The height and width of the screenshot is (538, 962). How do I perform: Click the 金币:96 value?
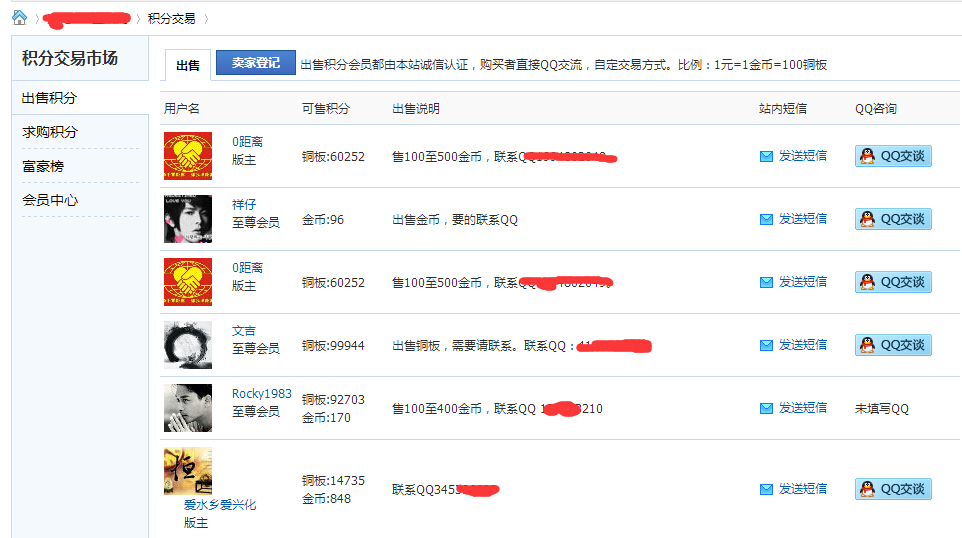(x=323, y=220)
